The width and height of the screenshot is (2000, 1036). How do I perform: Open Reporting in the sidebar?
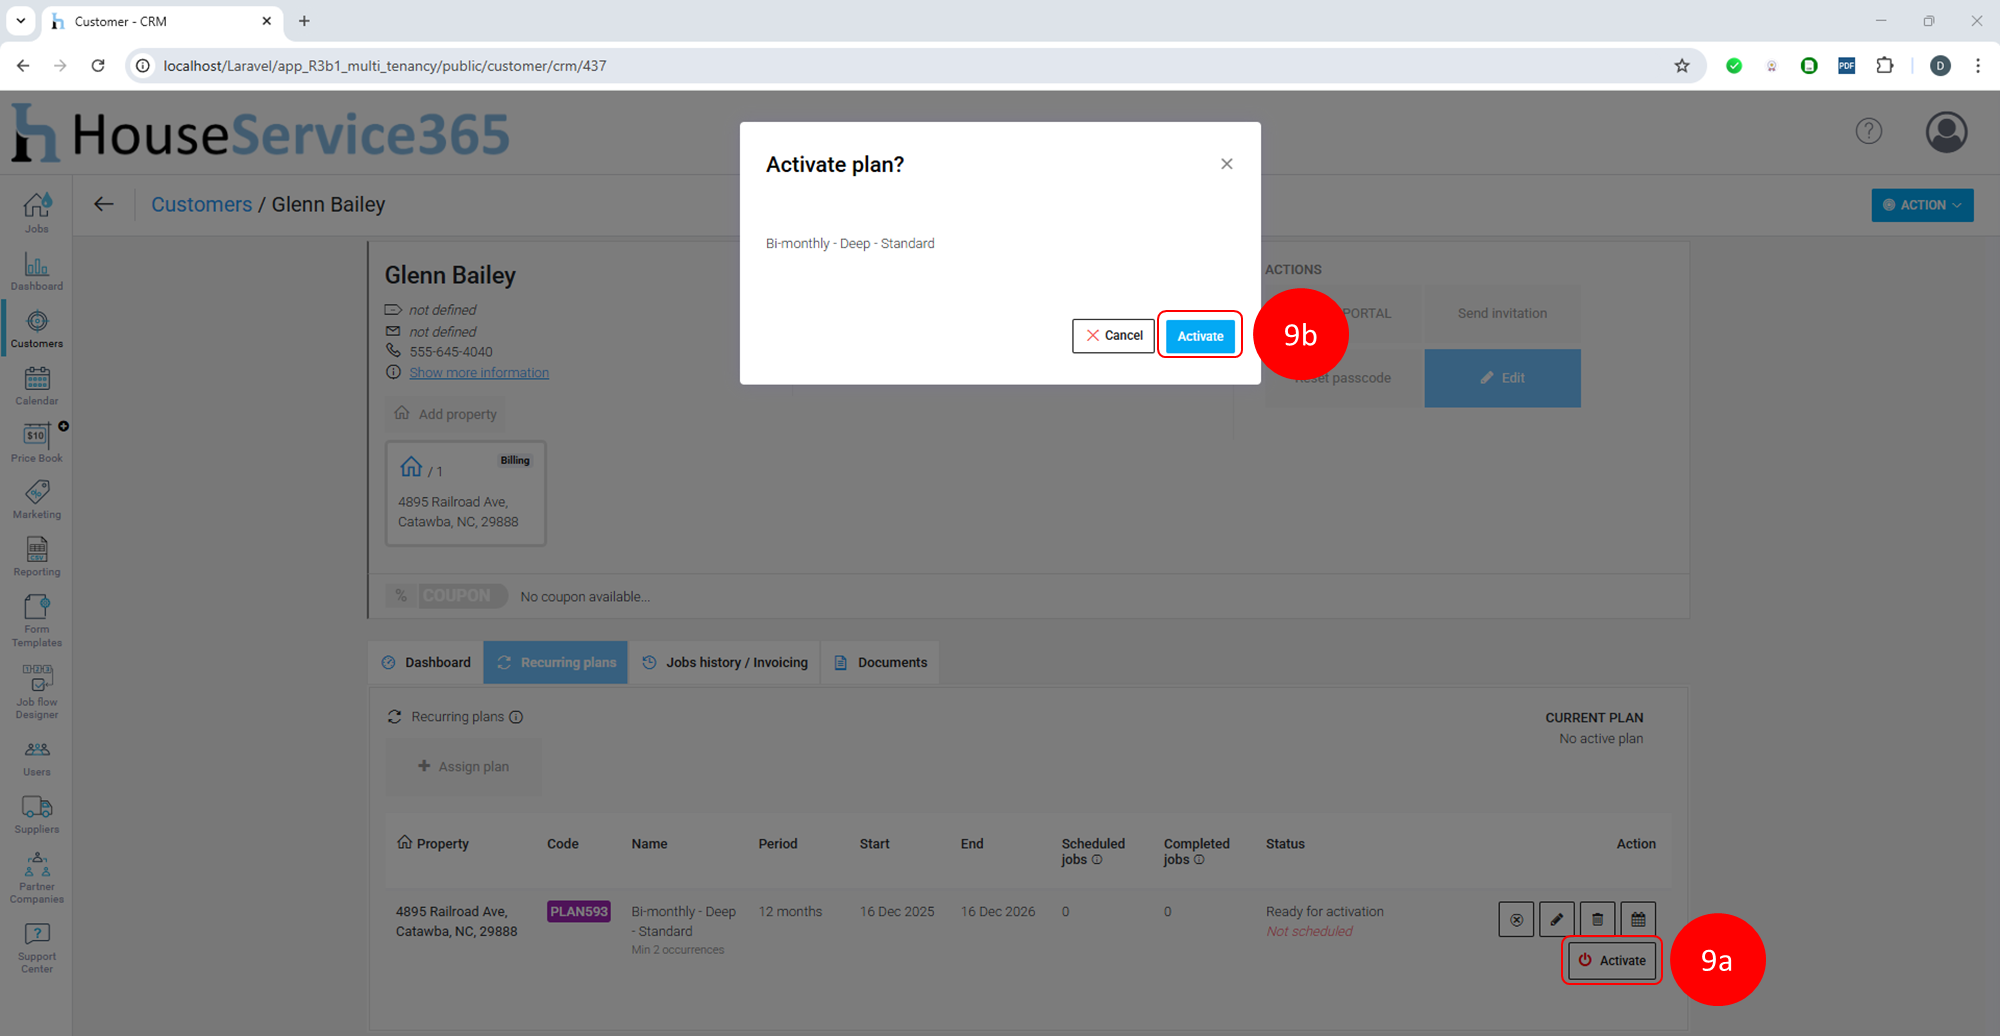click(37, 556)
